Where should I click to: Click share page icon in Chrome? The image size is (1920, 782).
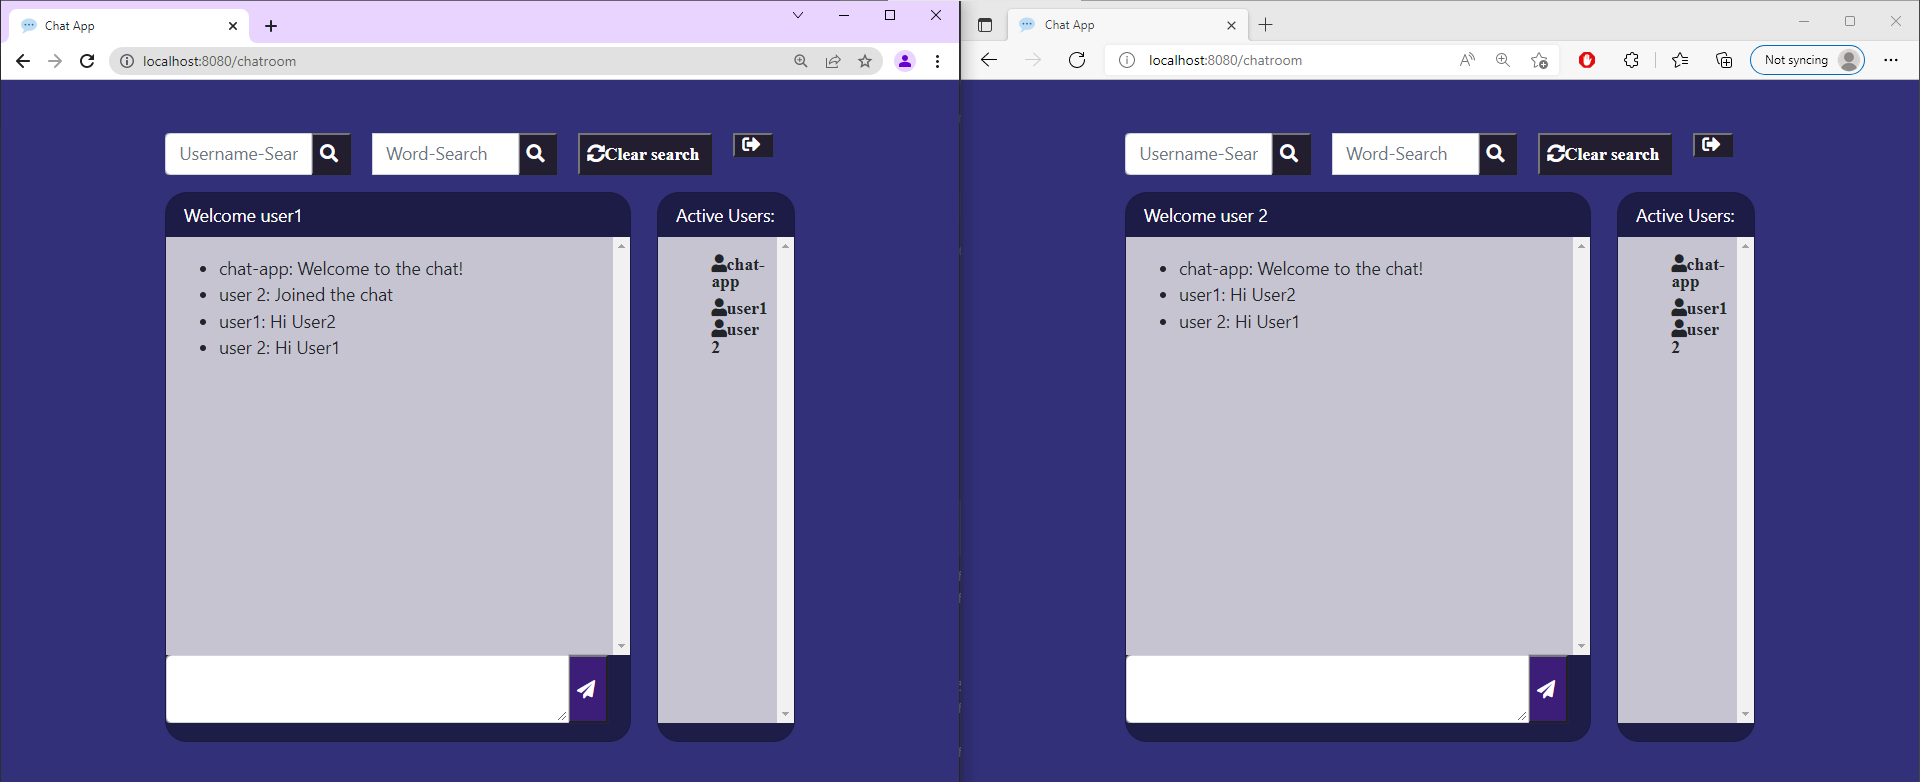tap(833, 61)
